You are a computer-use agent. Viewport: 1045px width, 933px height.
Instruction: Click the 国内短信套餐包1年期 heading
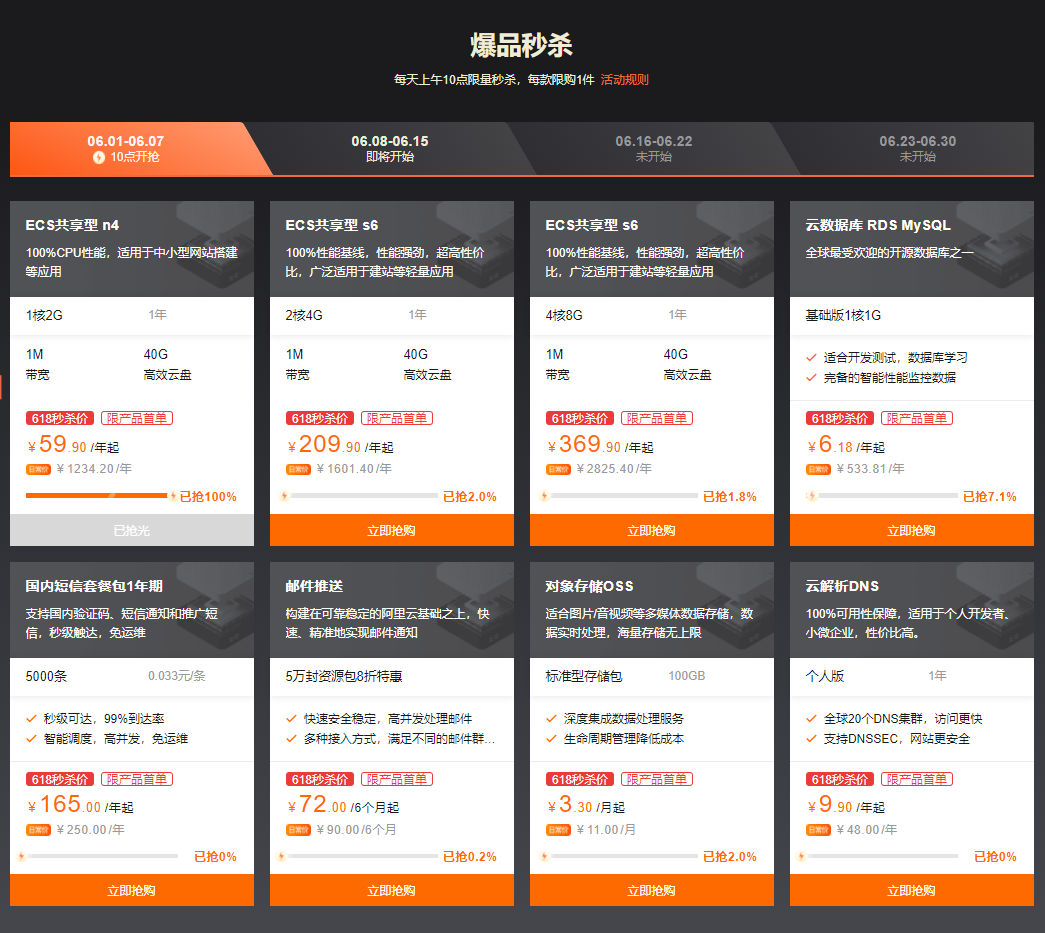click(x=94, y=586)
